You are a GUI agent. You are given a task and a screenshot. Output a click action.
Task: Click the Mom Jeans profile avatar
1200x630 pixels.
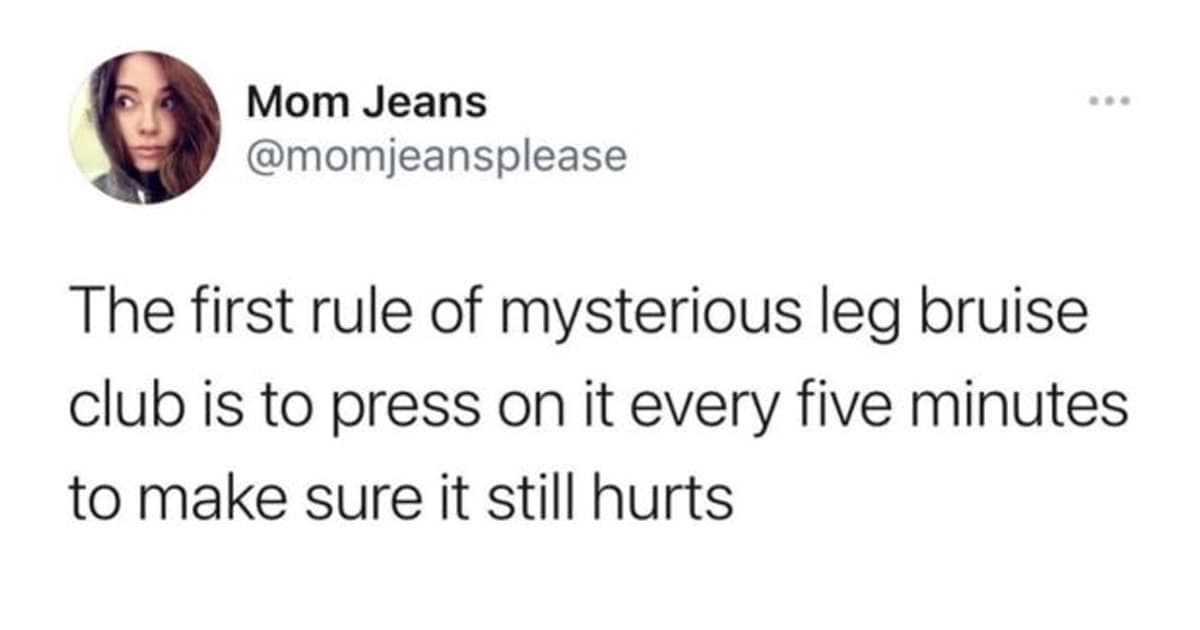[x=145, y=128]
